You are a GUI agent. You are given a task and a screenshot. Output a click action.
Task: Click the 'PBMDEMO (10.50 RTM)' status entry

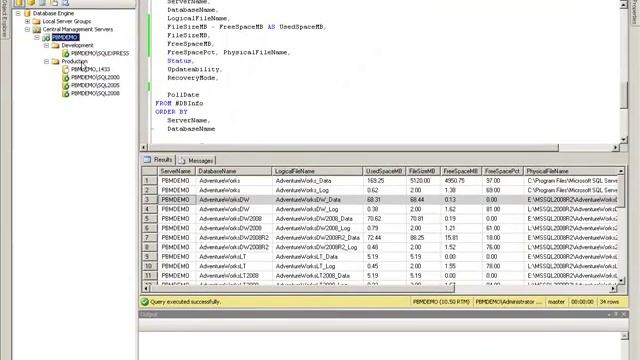pyautogui.click(x=441, y=302)
